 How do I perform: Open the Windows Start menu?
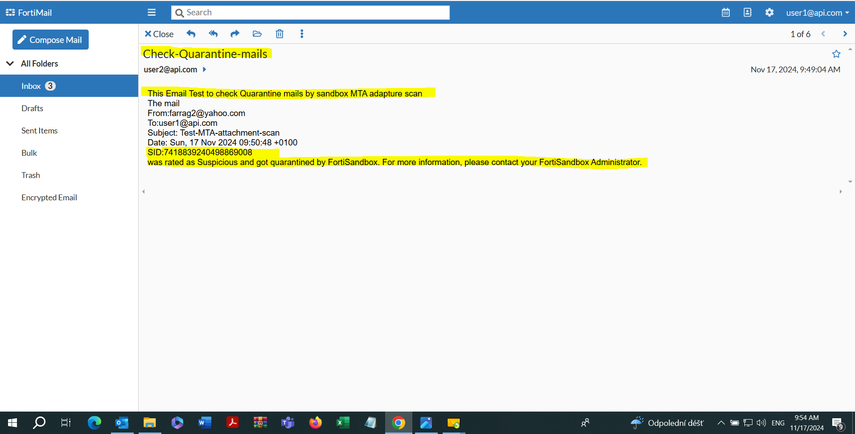point(12,423)
